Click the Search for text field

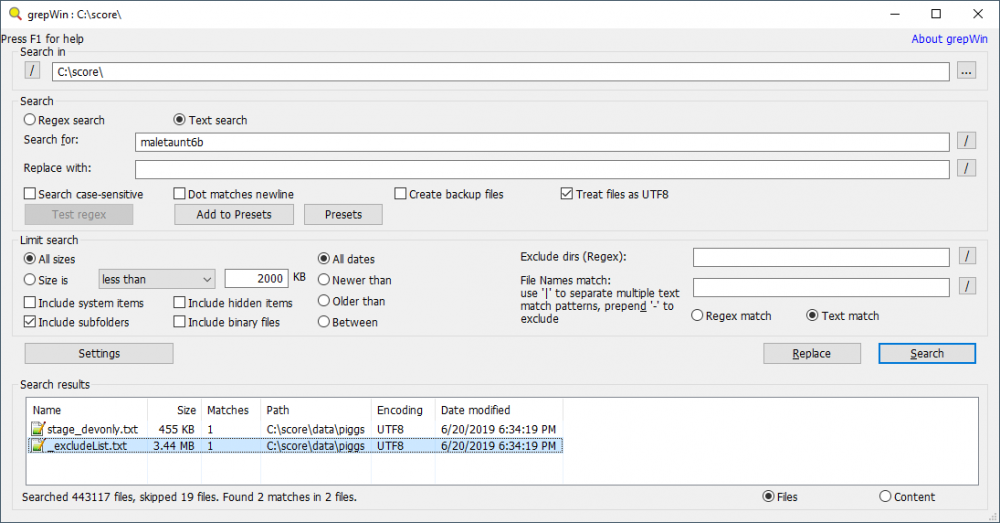pyautogui.click(x=541, y=142)
